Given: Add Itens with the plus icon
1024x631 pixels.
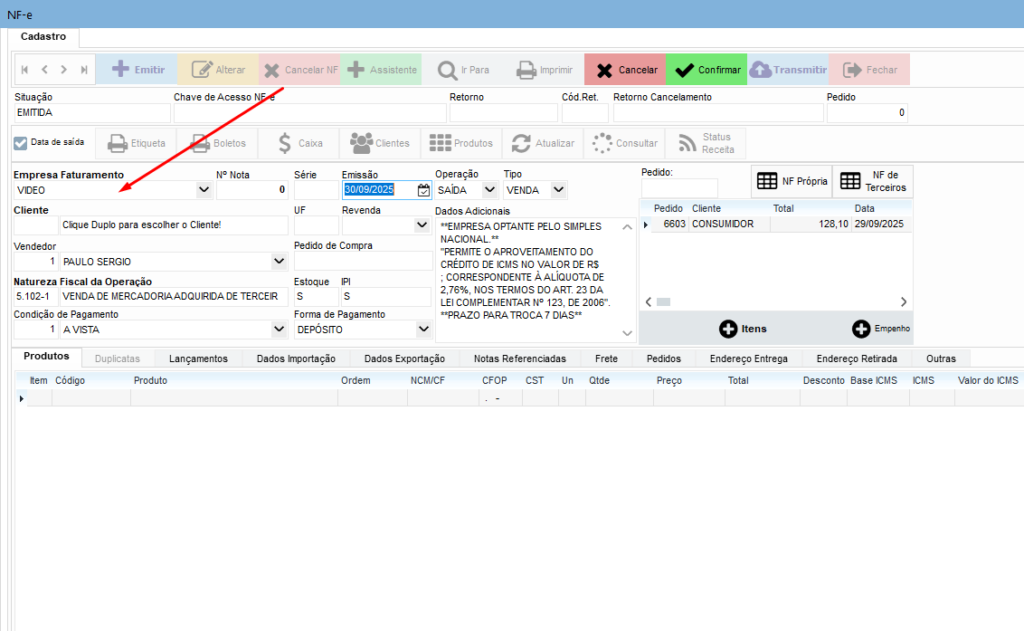Looking at the screenshot, I should point(743,329).
